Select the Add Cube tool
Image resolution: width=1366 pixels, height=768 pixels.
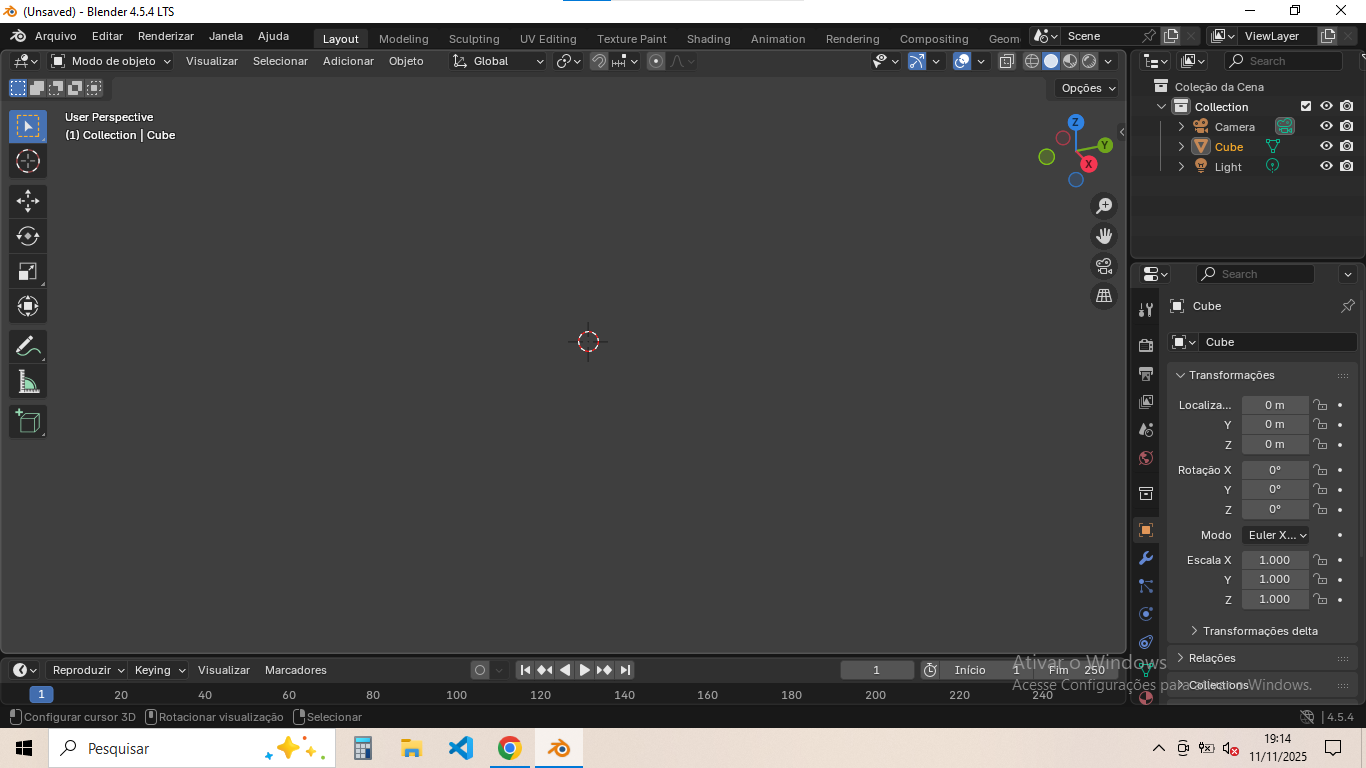tap(28, 421)
